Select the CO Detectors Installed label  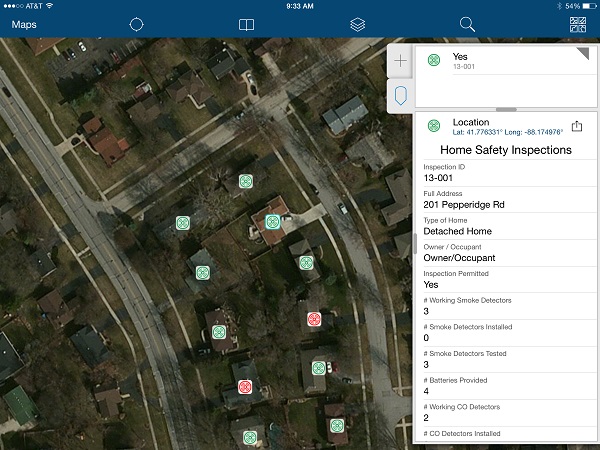462,434
